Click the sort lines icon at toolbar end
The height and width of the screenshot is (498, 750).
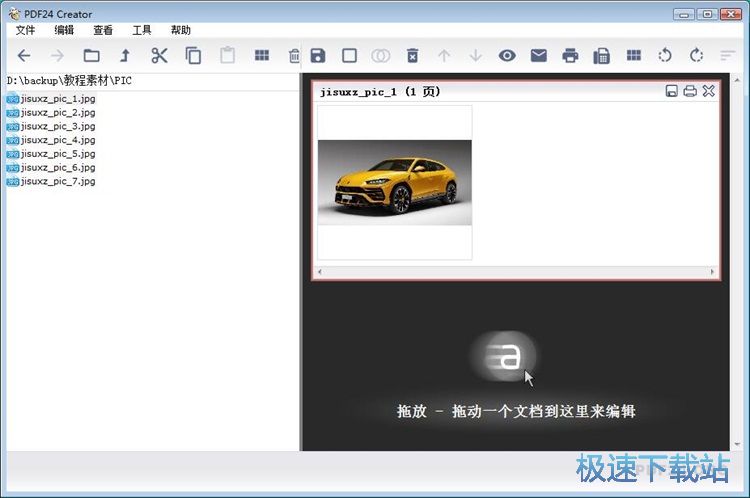pyautogui.click(x=728, y=56)
